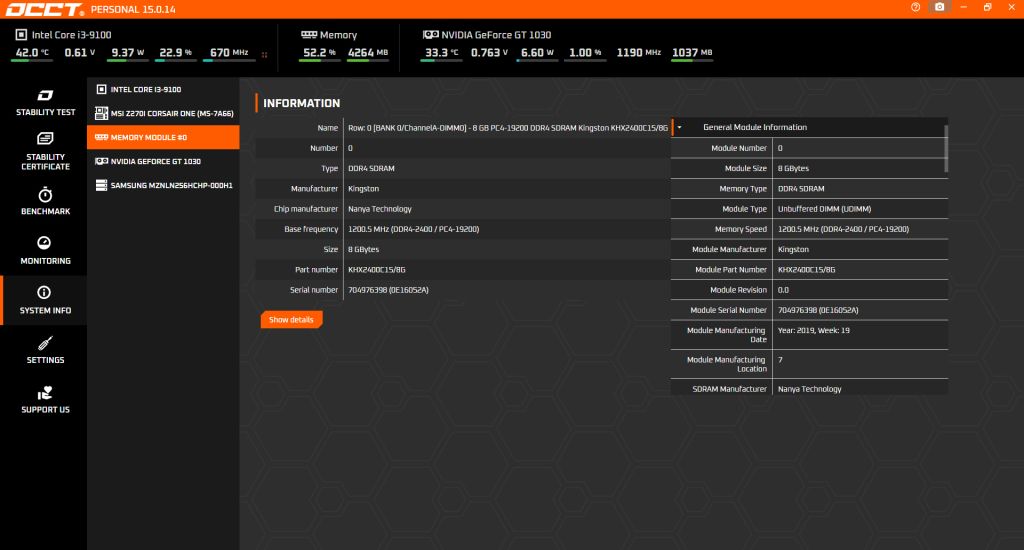1024x550 pixels.
Task: Click the details panel vertical scrollbar
Action: pyautogui.click(x=946, y=148)
